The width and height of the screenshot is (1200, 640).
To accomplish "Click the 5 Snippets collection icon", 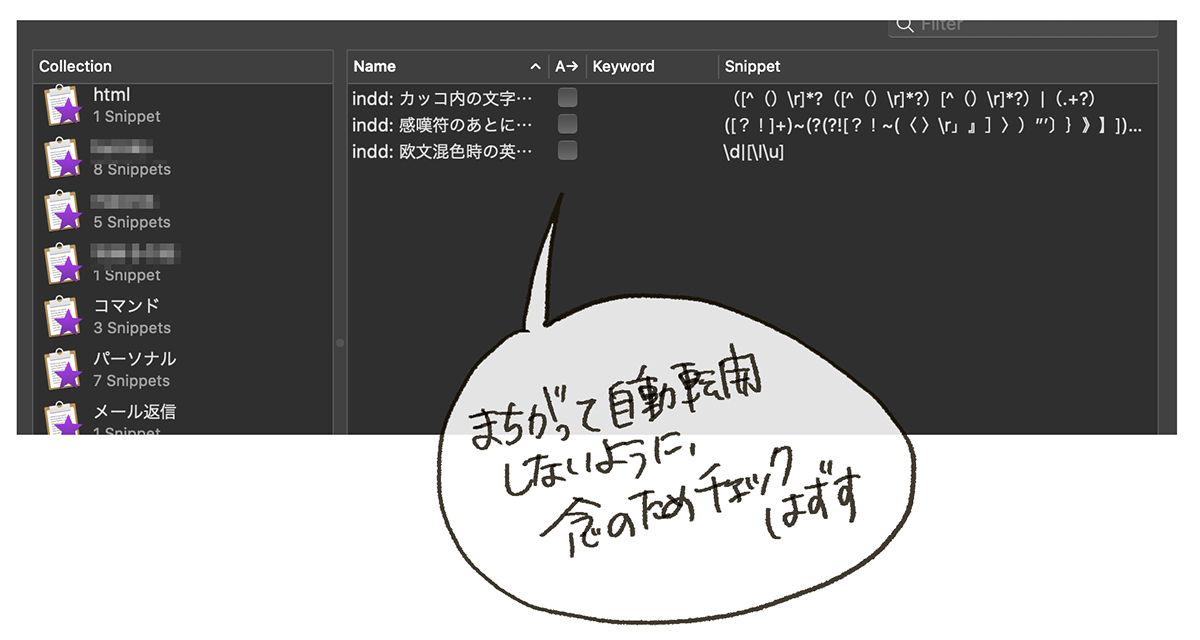I will tap(62, 211).
